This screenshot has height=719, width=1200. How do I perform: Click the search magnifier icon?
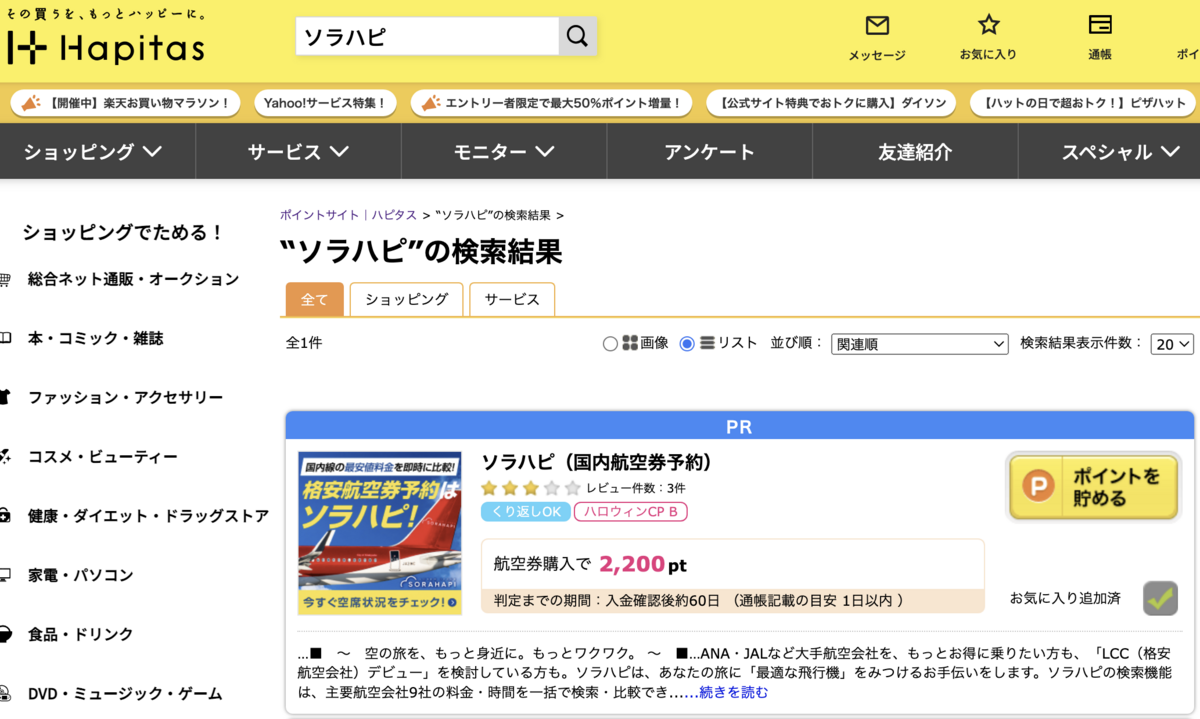point(576,35)
